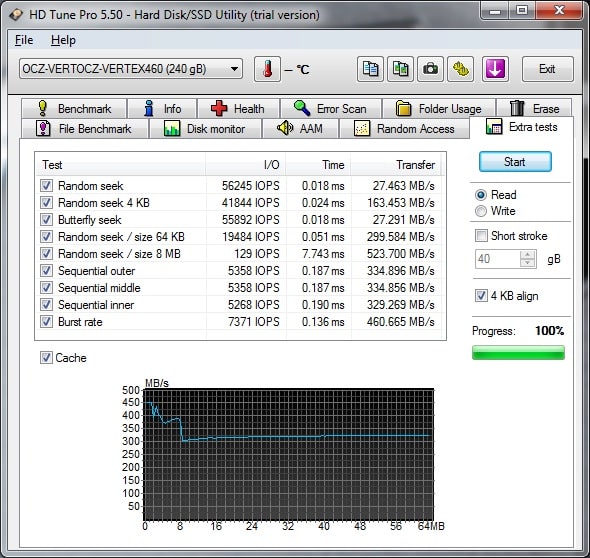
Task: Toggle the Sequential inner checkbox
Action: point(46,305)
